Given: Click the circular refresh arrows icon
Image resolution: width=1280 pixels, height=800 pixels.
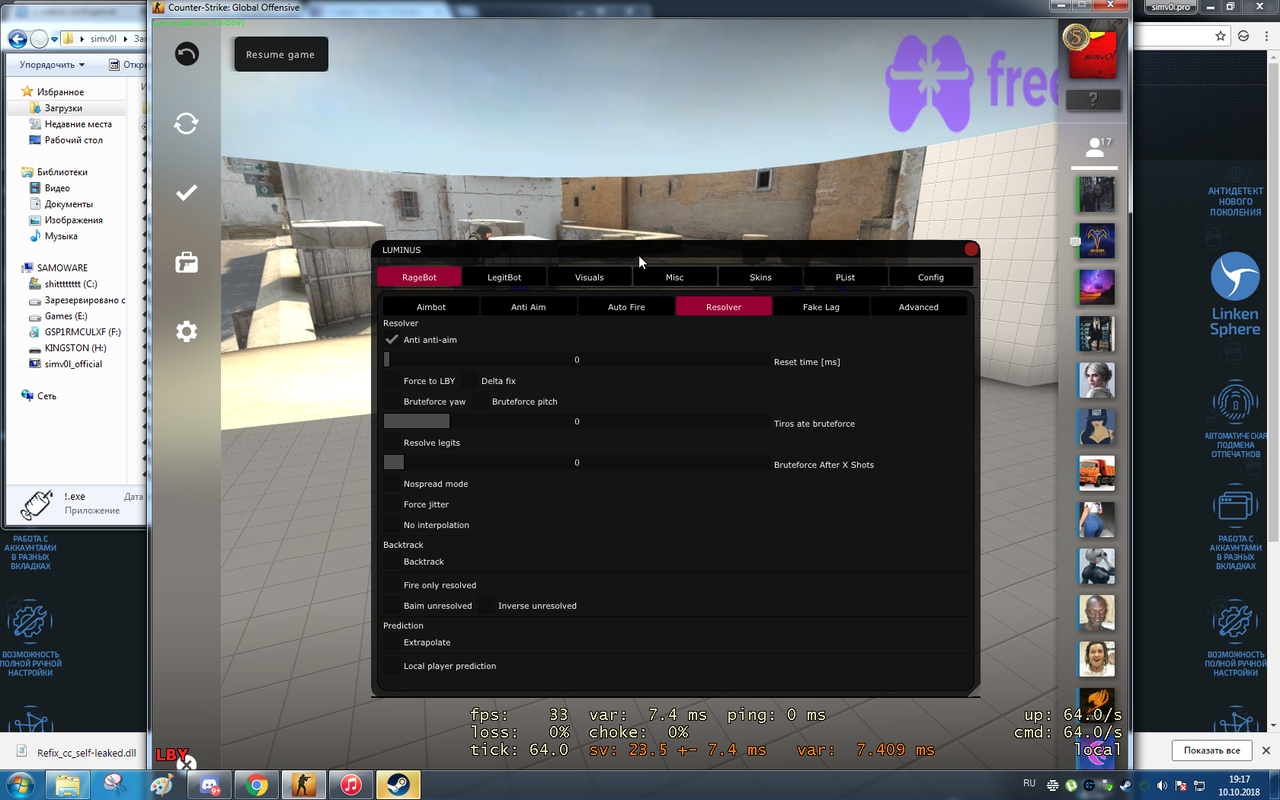Looking at the screenshot, I should tap(186, 123).
